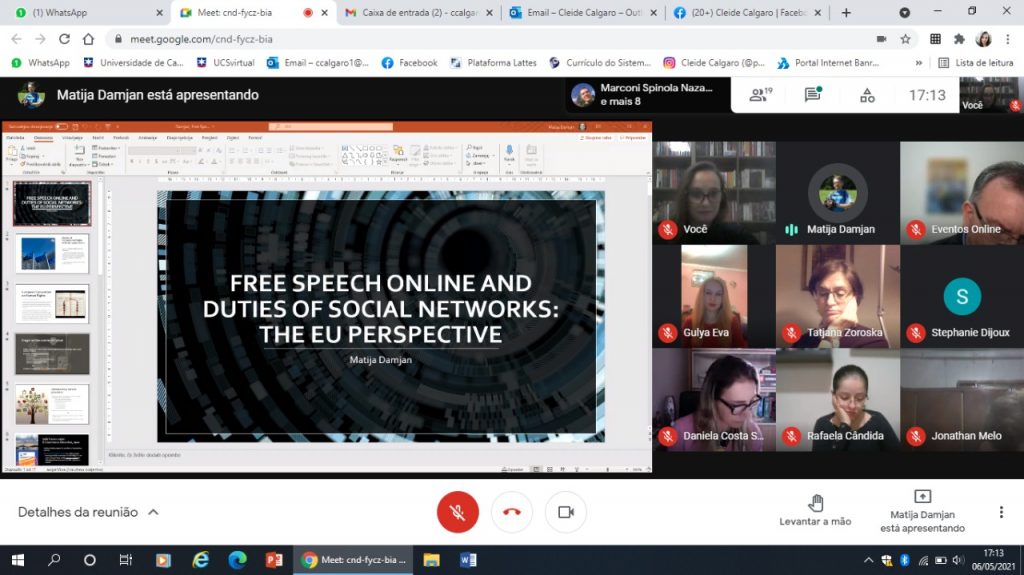Open the three-dot more options menu

(x=1000, y=512)
